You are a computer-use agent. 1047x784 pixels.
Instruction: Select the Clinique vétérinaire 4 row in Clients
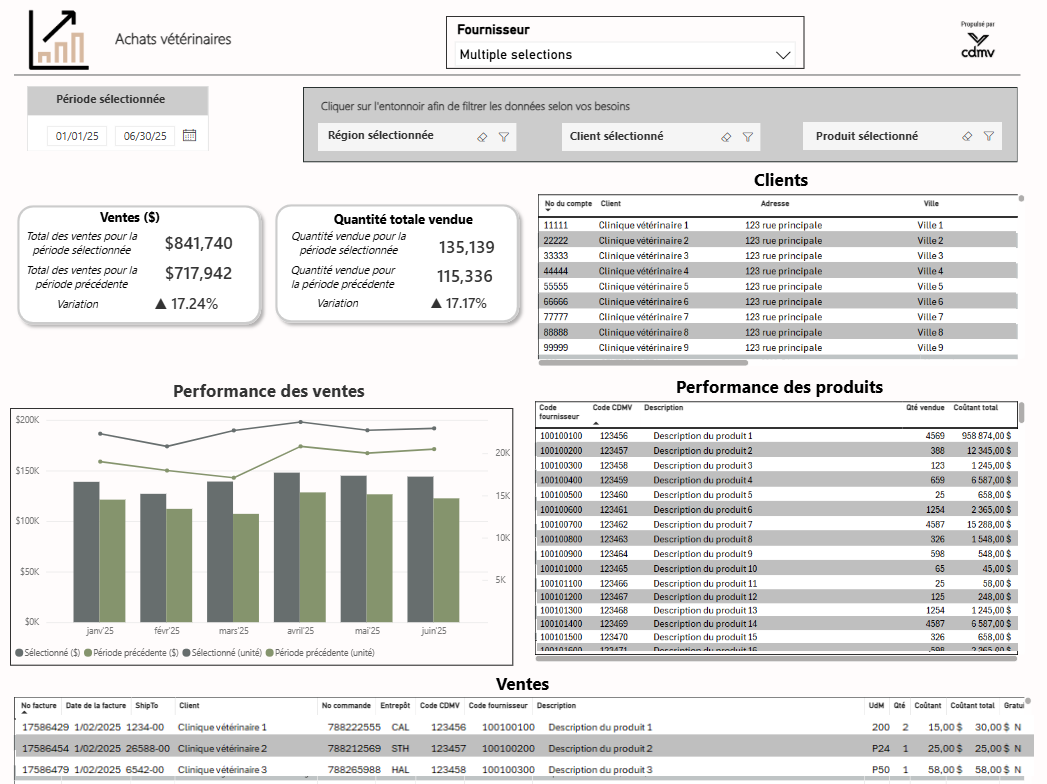[643, 271]
